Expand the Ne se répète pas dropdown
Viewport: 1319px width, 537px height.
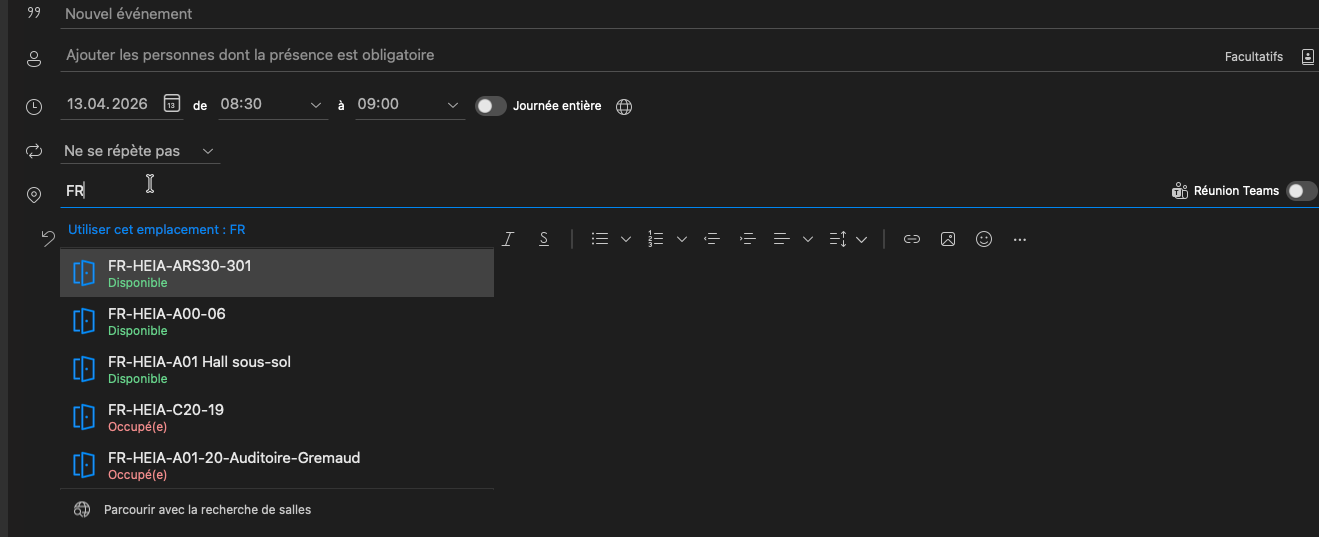pos(208,151)
